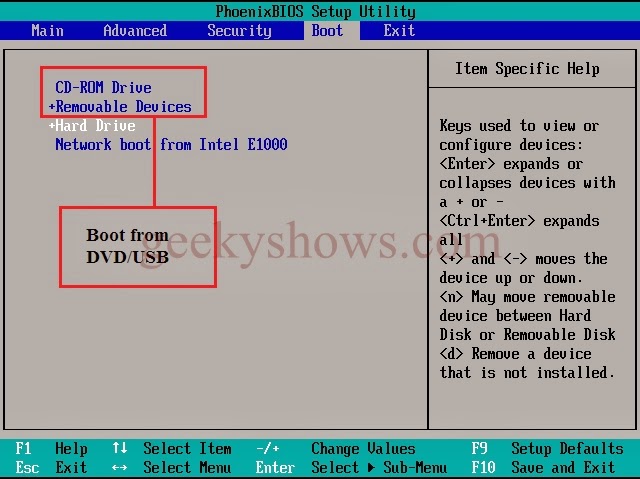Click the F1 Help hint
This screenshot has width=640, height=479.
(x=51, y=449)
